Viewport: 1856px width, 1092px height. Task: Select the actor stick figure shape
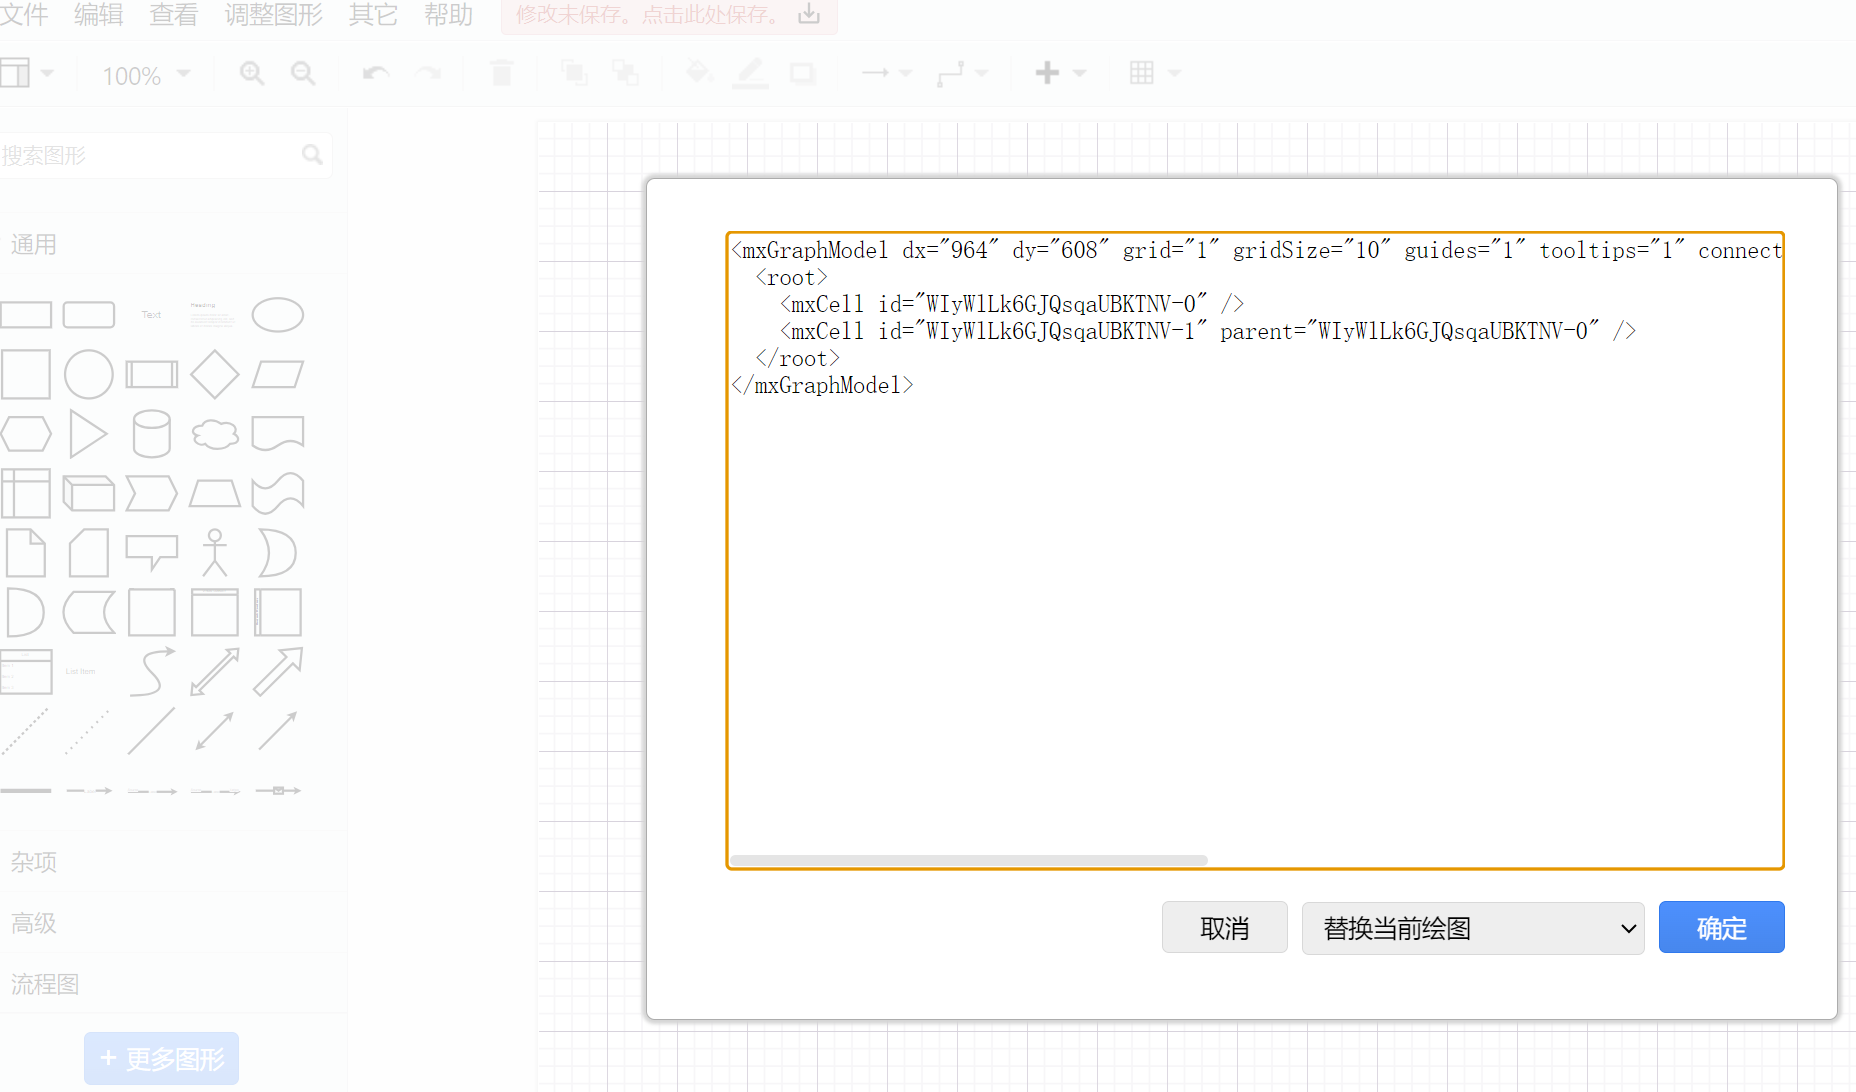pos(215,553)
